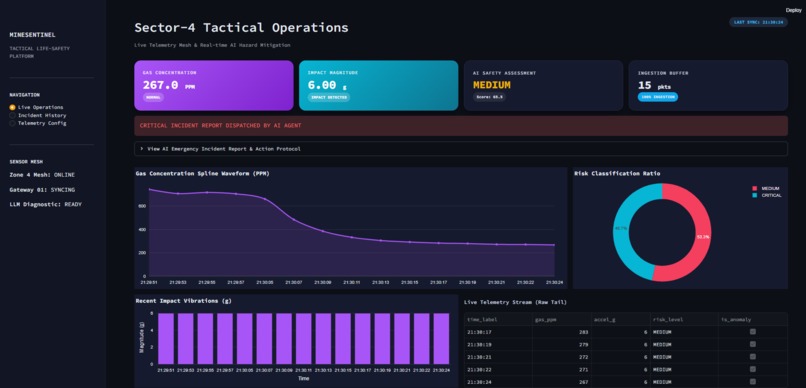The height and width of the screenshot is (388, 806).
Task: Click the 100% INGESTION badge
Action: pos(658,97)
